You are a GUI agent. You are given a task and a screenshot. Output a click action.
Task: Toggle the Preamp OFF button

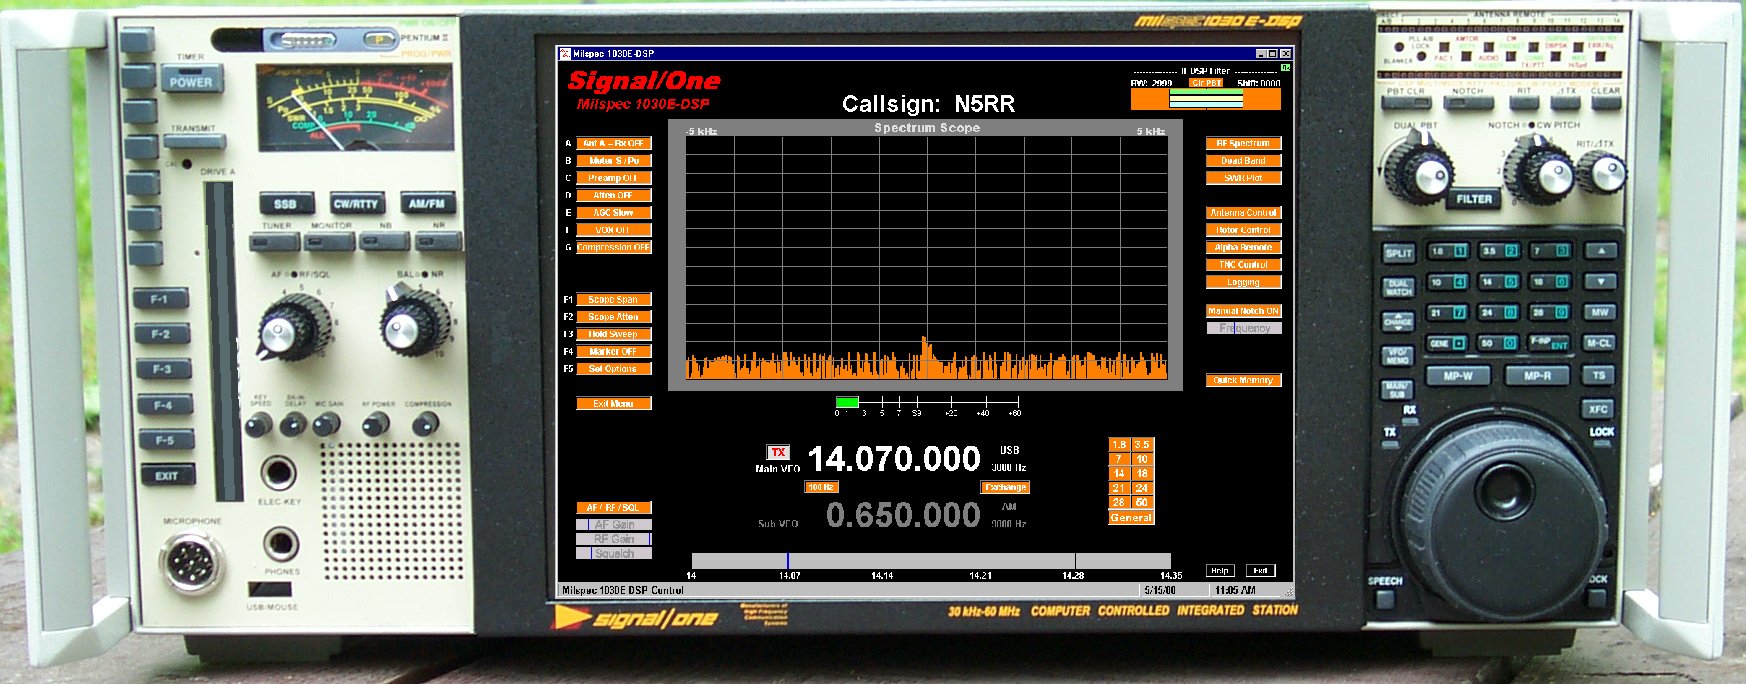pos(614,178)
